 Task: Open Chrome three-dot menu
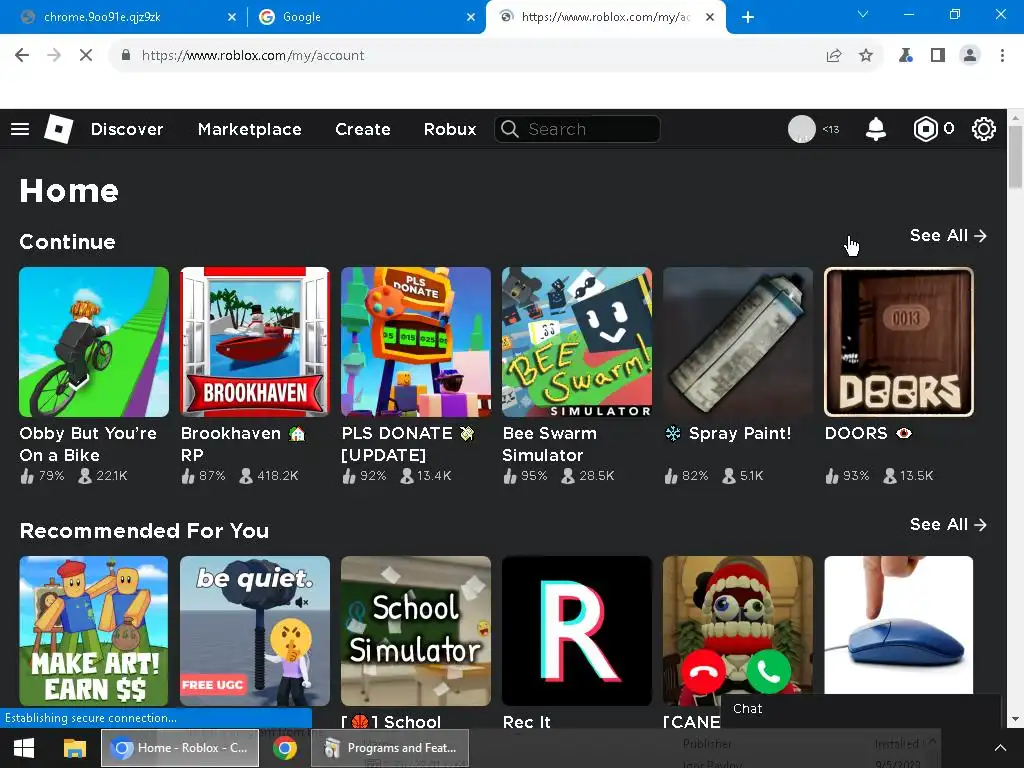click(x=1002, y=56)
